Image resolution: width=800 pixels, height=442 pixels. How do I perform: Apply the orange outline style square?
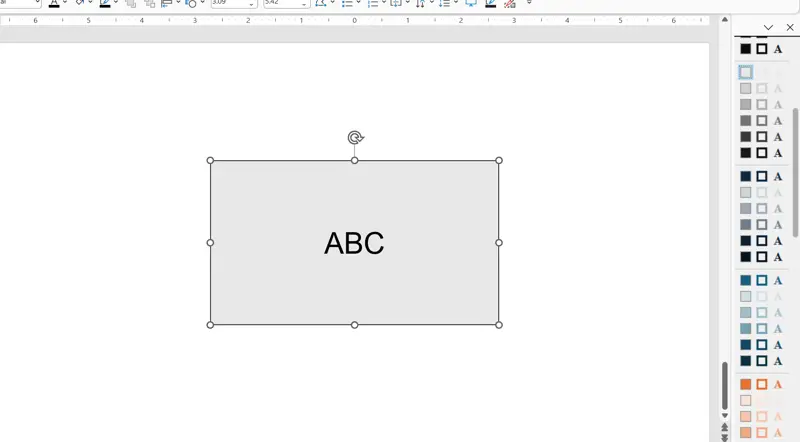pyautogui.click(x=762, y=384)
